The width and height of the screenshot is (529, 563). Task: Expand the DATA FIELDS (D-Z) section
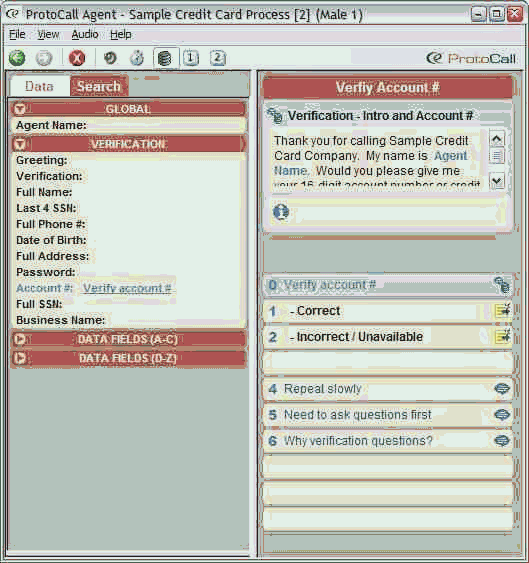(x=19, y=358)
